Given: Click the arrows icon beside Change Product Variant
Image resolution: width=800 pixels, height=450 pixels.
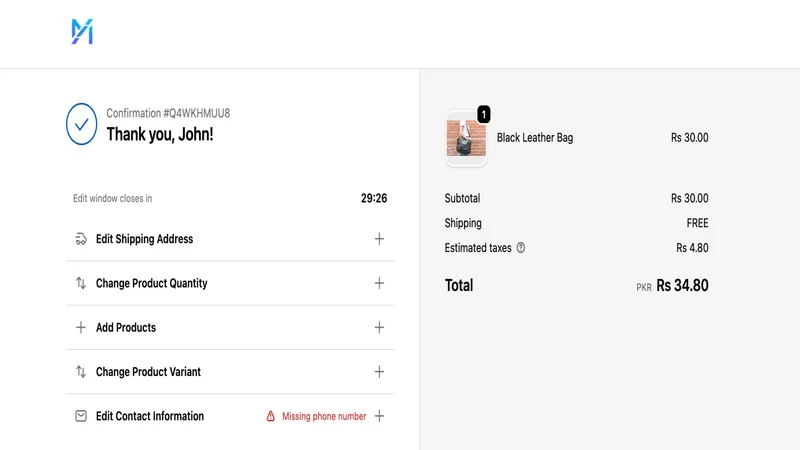Looking at the screenshot, I should pos(81,372).
